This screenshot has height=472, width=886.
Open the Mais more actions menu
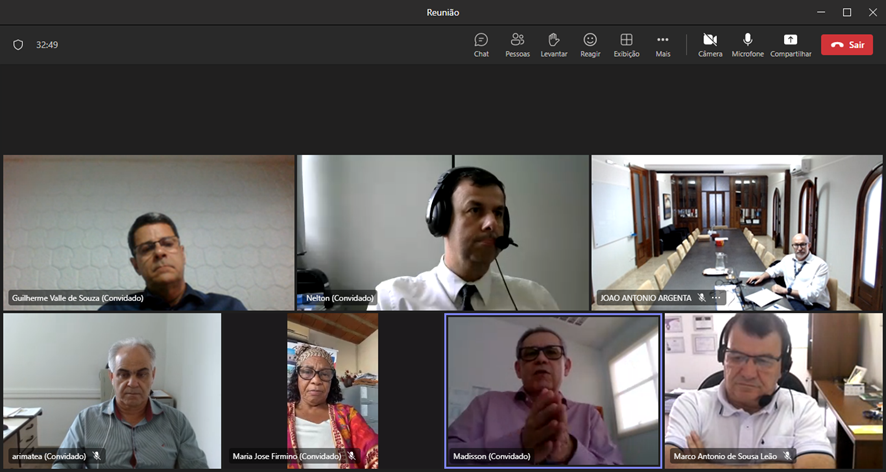pos(662,44)
